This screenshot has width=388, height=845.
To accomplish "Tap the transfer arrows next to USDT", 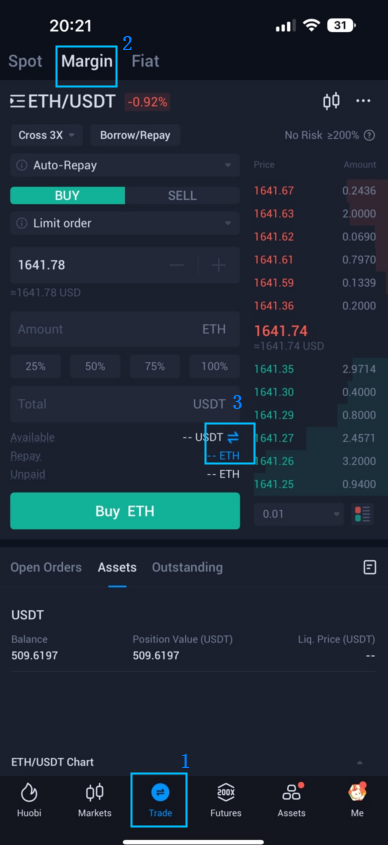I will click(233, 437).
